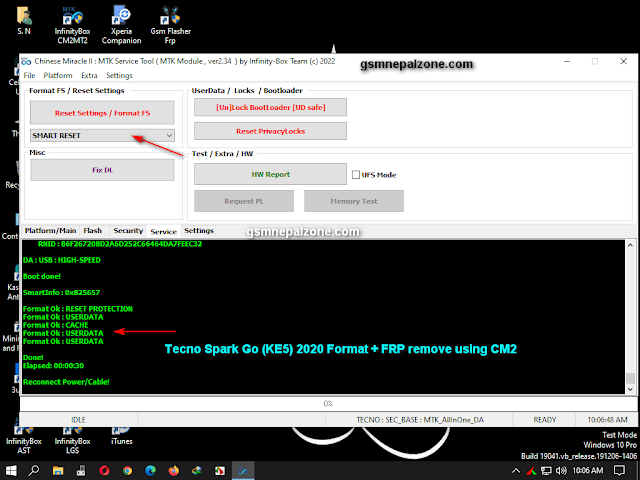Click the 0% progress bar

click(328, 404)
